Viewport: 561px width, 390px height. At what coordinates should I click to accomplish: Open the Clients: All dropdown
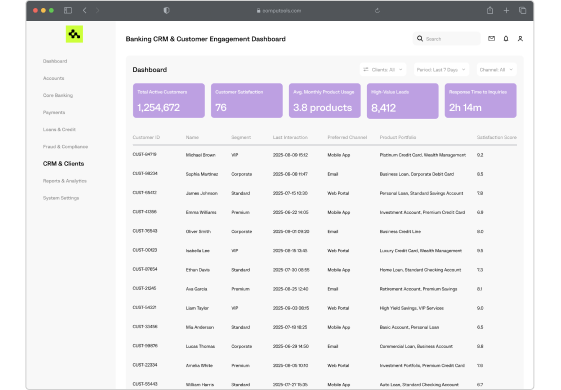coord(383,69)
